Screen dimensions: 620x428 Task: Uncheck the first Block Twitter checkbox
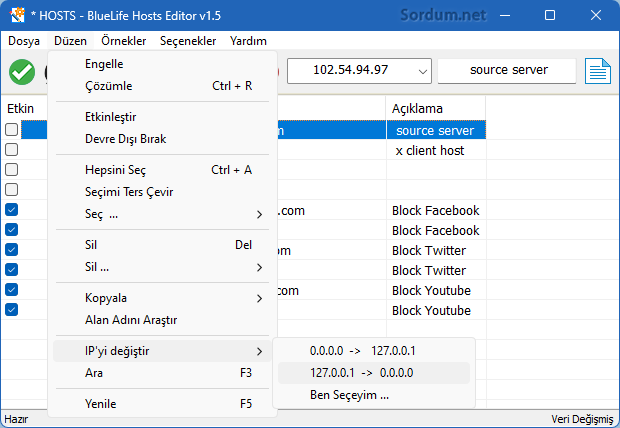pos(11,250)
